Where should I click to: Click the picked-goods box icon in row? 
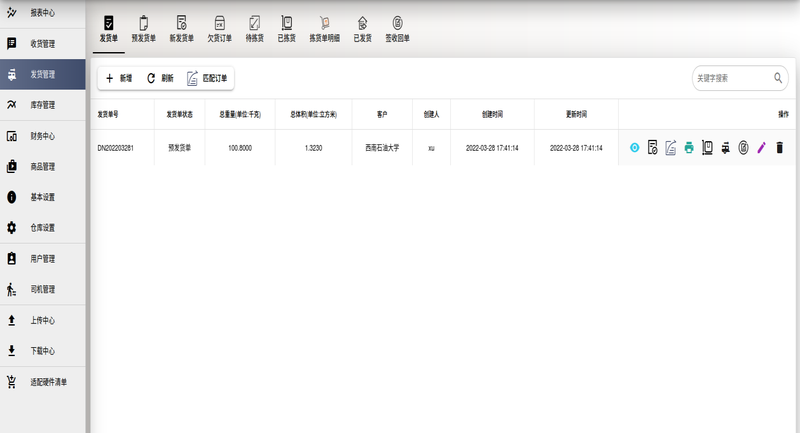coord(707,148)
